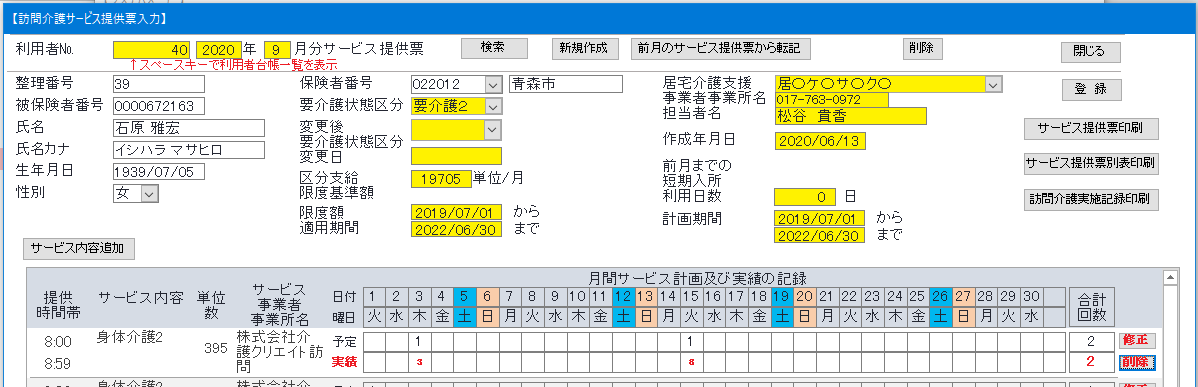The image size is (1198, 387).
Task: Click サービス提供票別表印刷 button
Action: point(1090,164)
